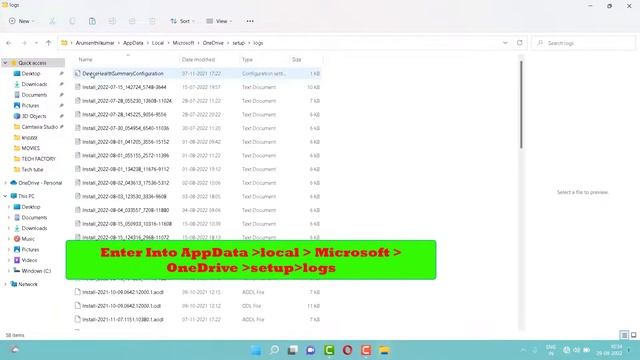This screenshot has height=360, width=640.
Task: Select Install_2022-07-28_055230 file
Action: pyautogui.click(x=197, y=101)
